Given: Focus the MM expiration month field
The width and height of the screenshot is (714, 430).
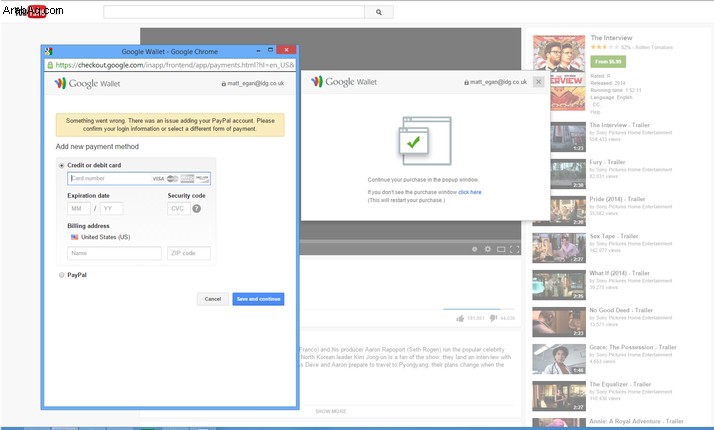Looking at the screenshot, I should [79, 209].
